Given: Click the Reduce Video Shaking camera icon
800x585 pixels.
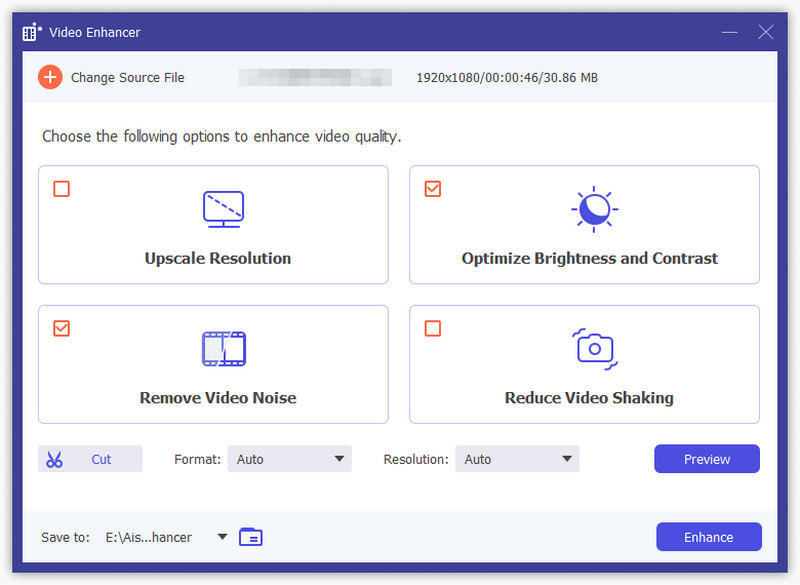Looking at the screenshot, I should click(594, 349).
